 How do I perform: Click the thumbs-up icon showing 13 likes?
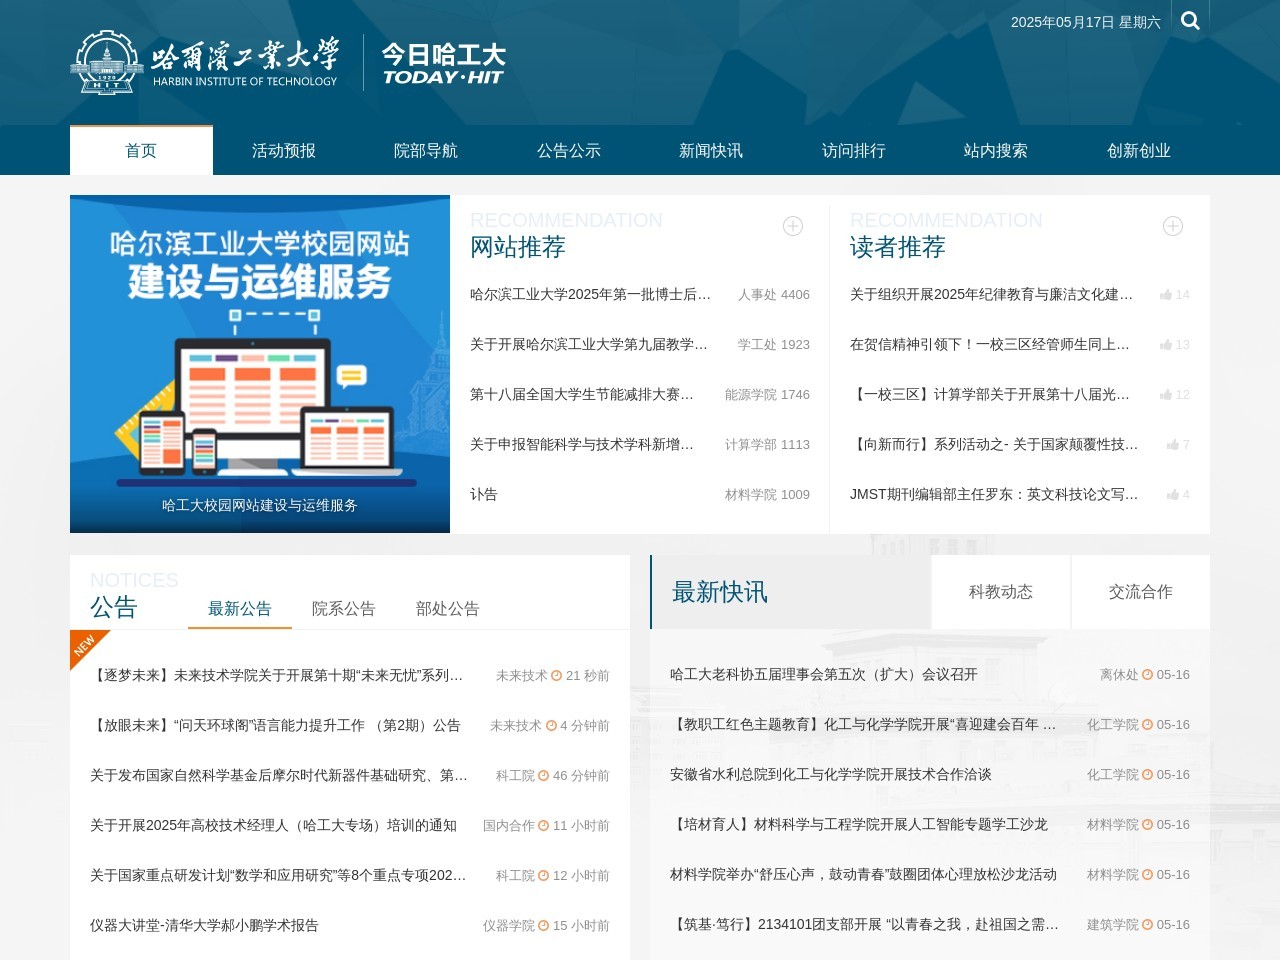(1166, 345)
